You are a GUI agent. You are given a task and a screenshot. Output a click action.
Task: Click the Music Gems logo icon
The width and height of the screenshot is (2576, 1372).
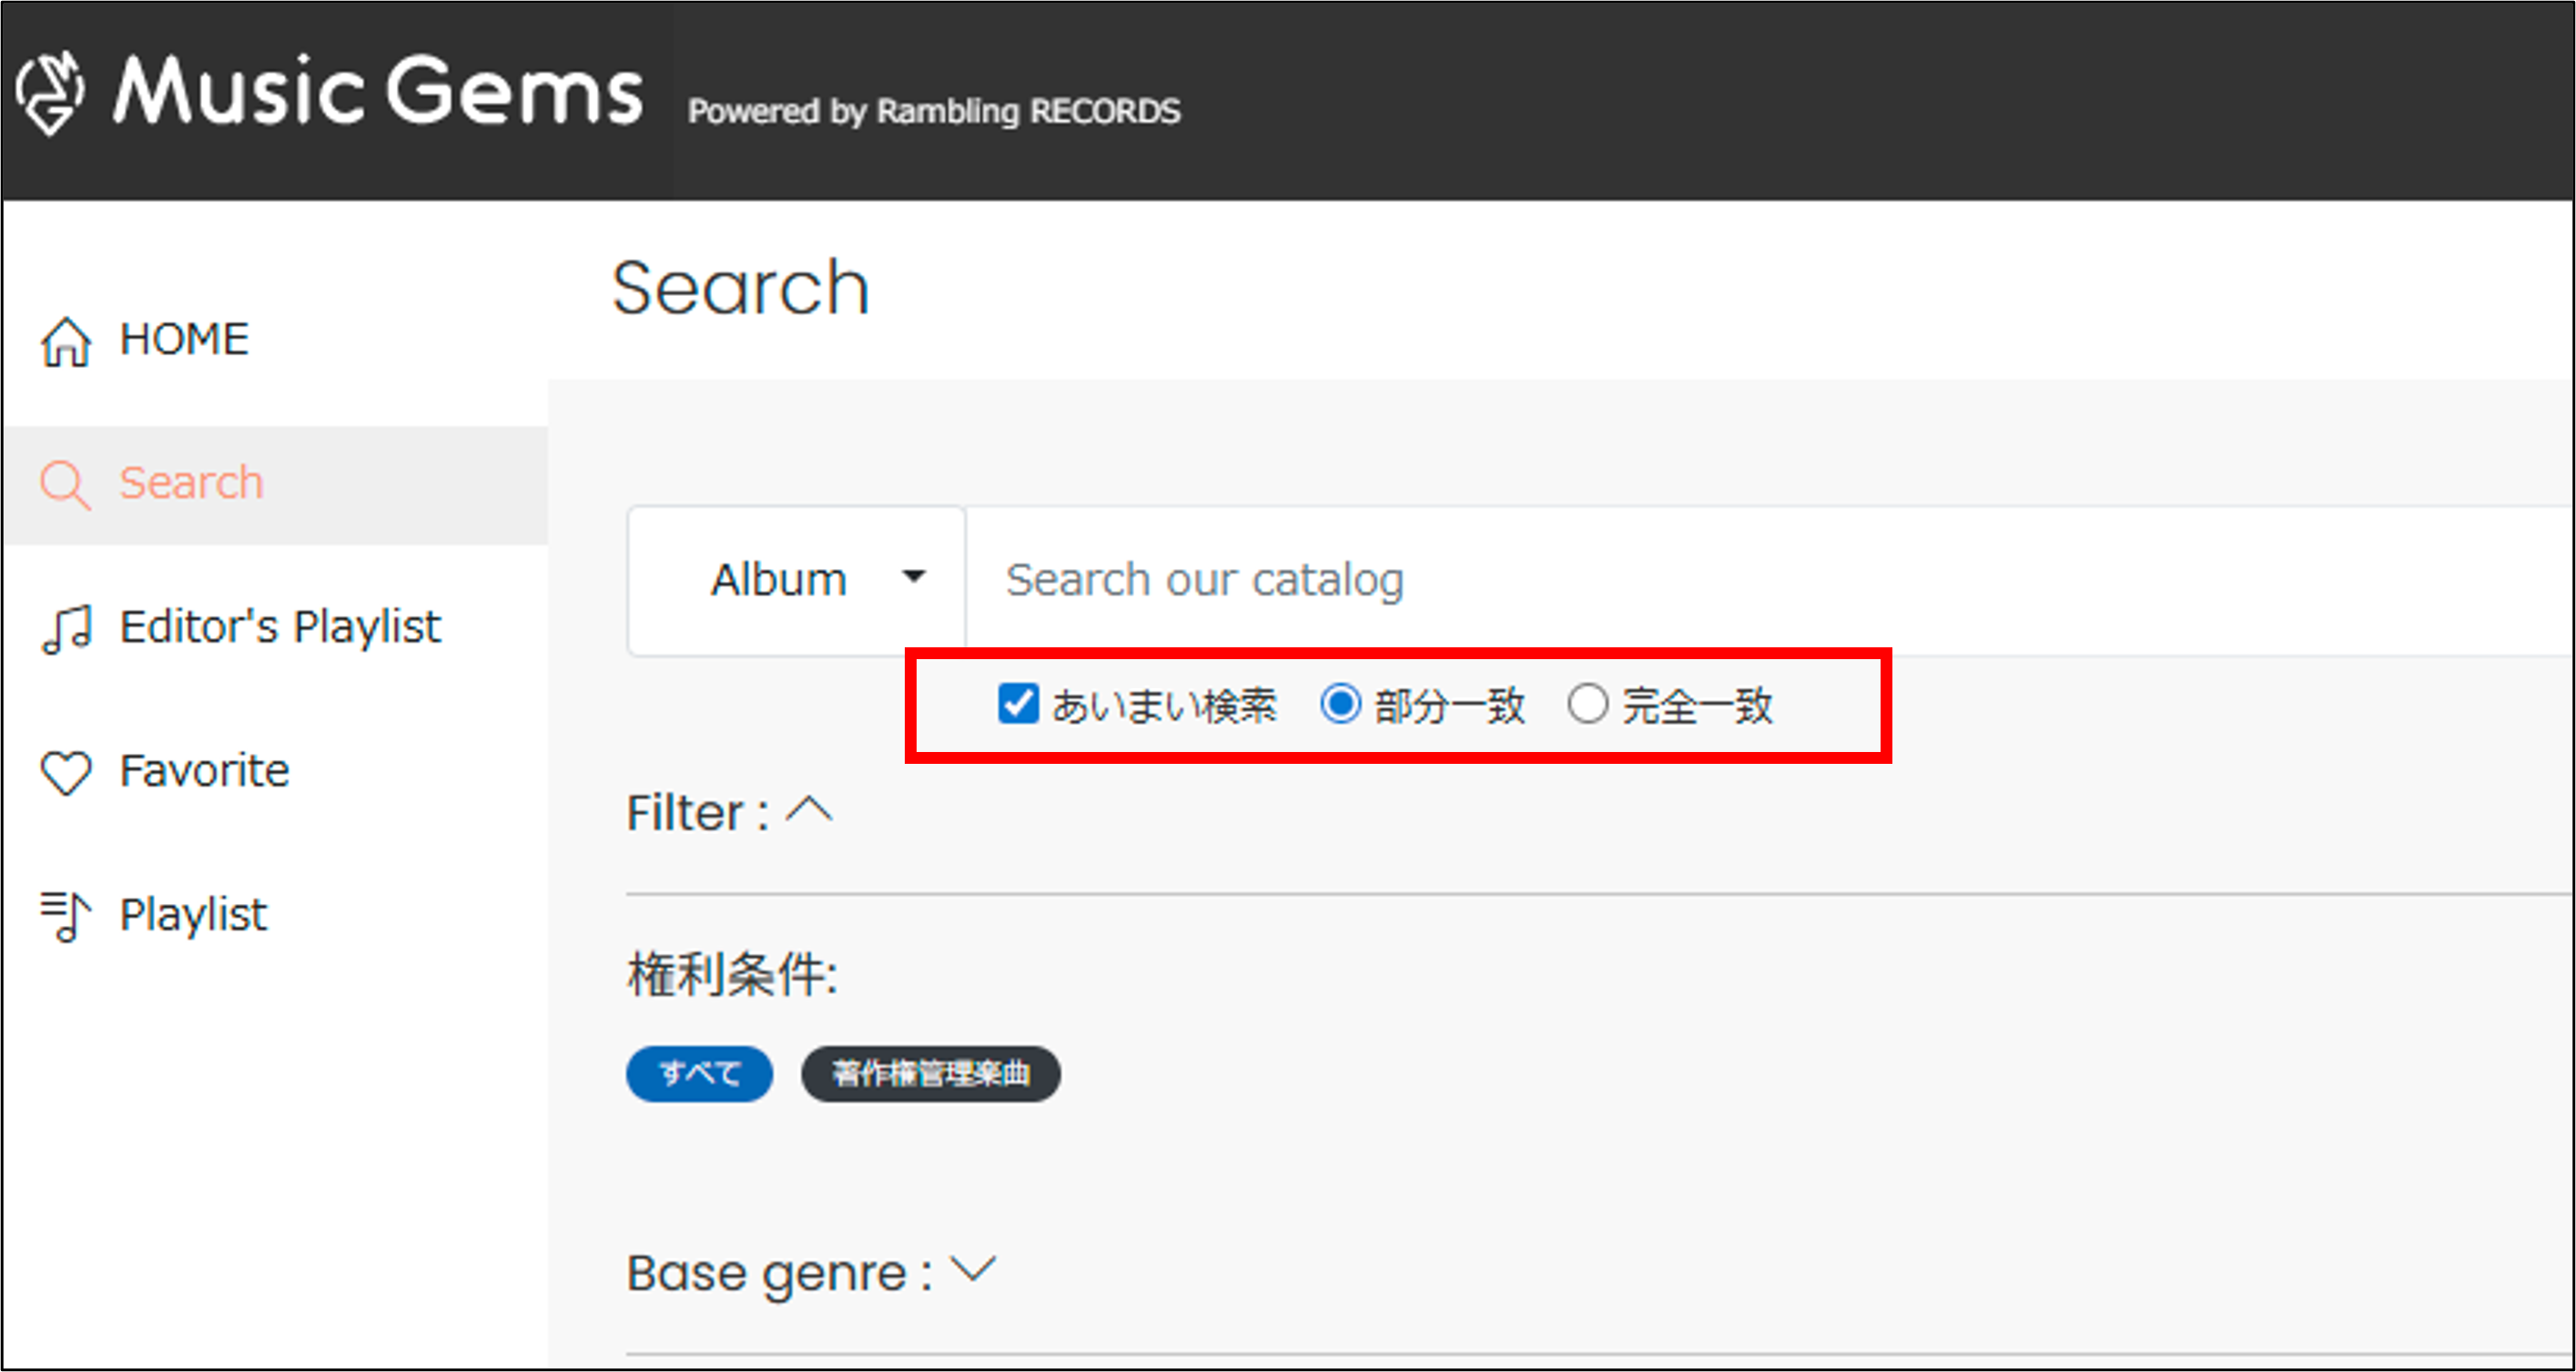[50, 93]
